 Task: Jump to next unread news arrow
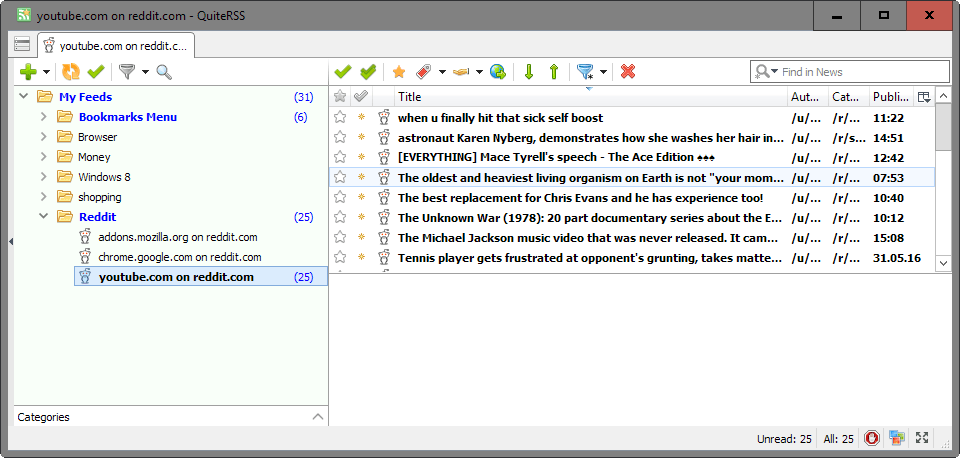[529, 72]
